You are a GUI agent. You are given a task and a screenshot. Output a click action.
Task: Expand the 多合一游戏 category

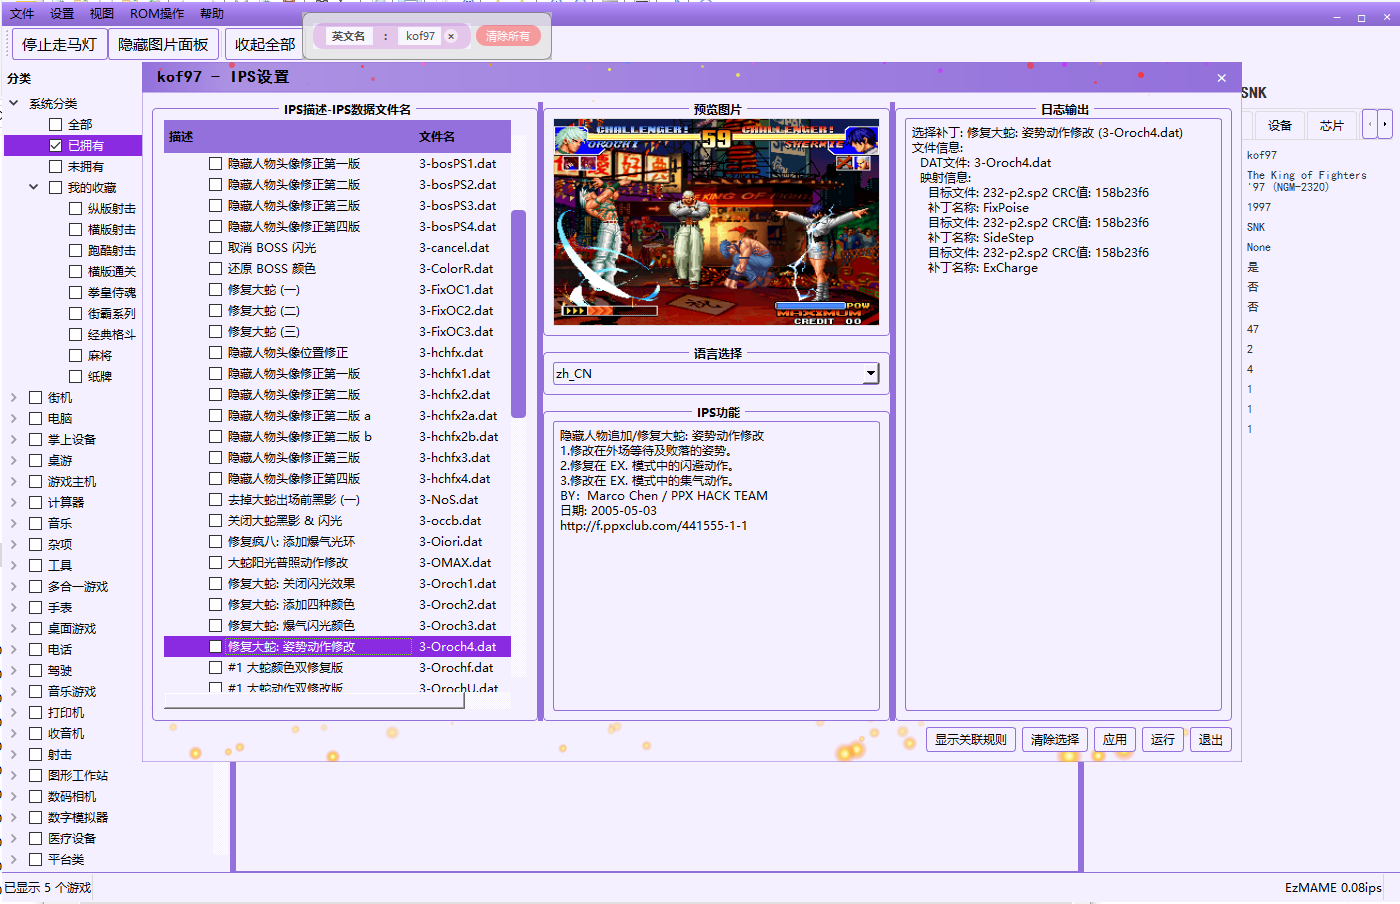(x=14, y=586)
